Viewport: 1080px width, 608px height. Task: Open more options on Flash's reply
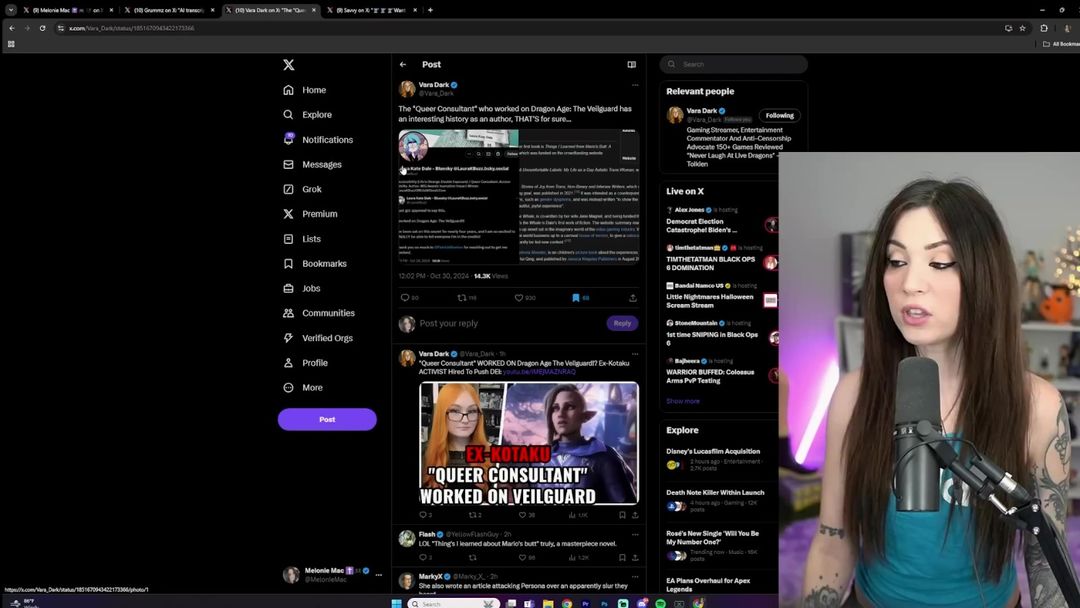click(635, 534)
